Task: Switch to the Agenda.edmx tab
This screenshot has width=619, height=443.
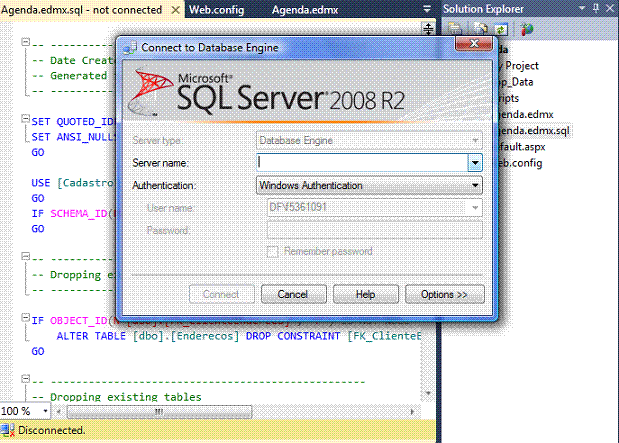Action: (305, 10)
